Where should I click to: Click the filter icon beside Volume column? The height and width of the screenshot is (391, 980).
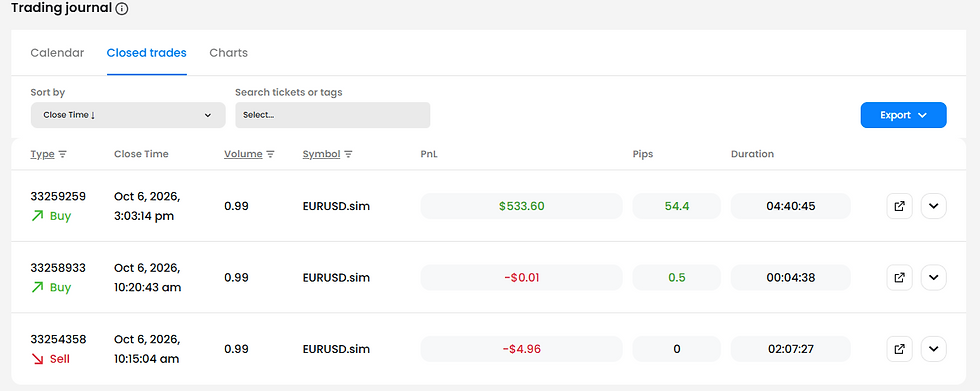(x=270, y=154)
